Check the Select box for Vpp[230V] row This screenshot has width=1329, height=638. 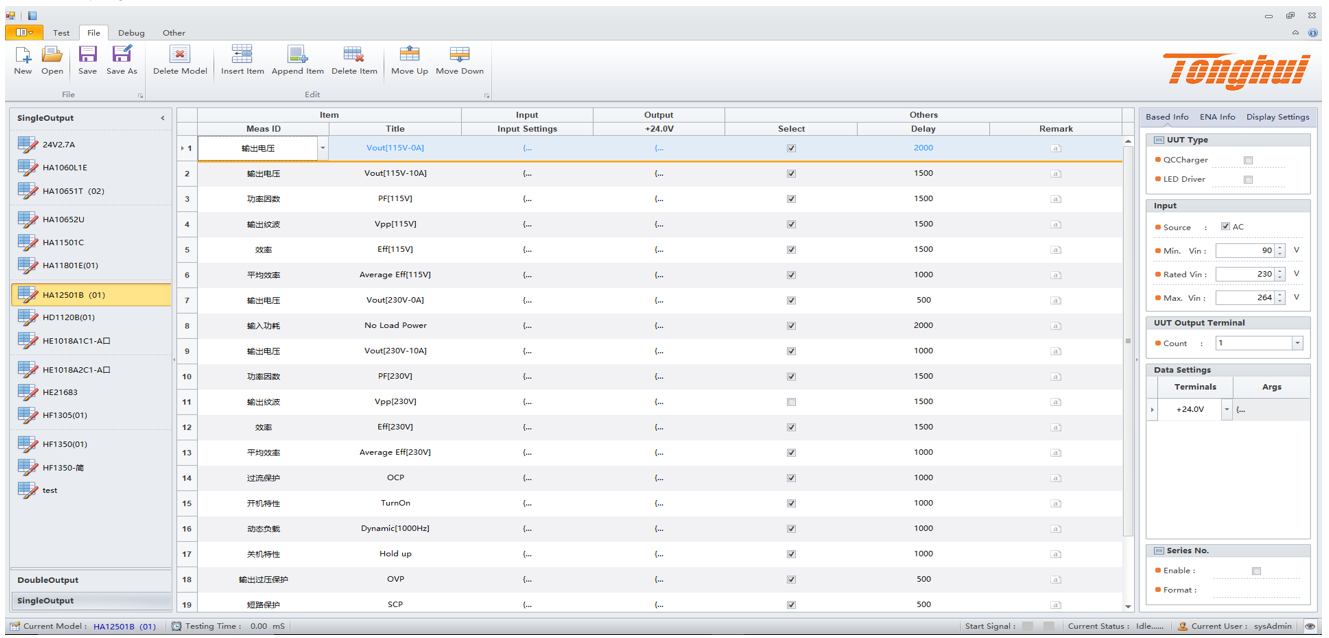click(x=791, y=402)
